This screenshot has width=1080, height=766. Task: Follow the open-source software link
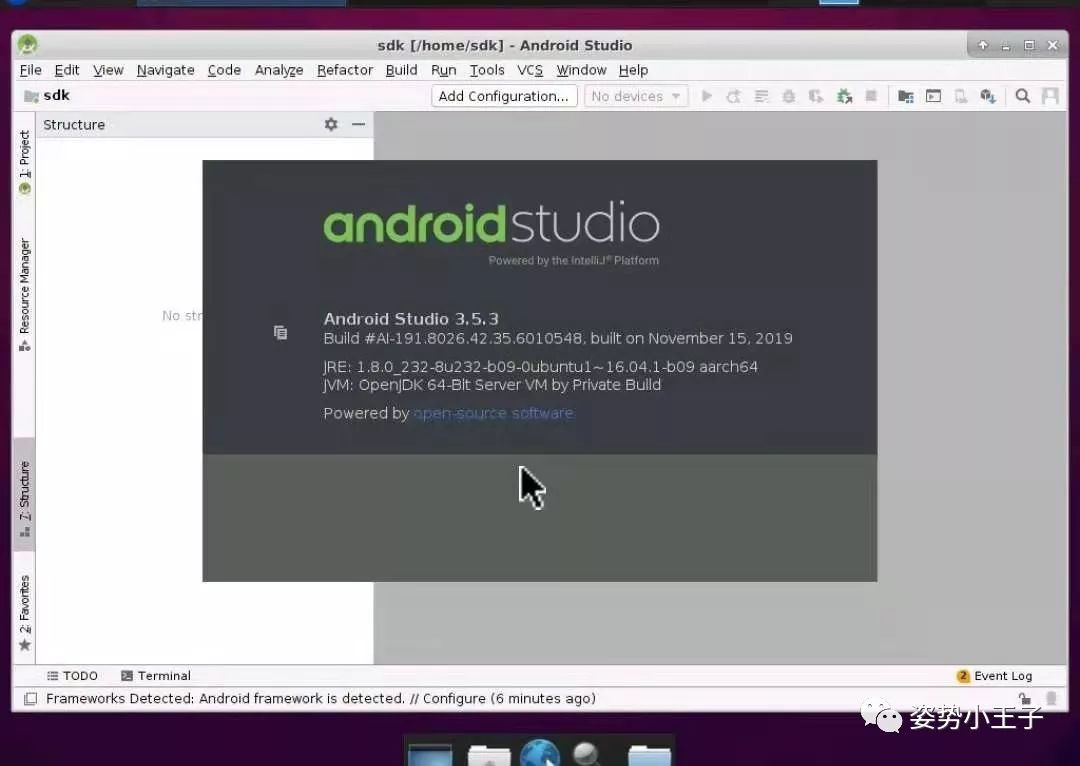[493, 413]
